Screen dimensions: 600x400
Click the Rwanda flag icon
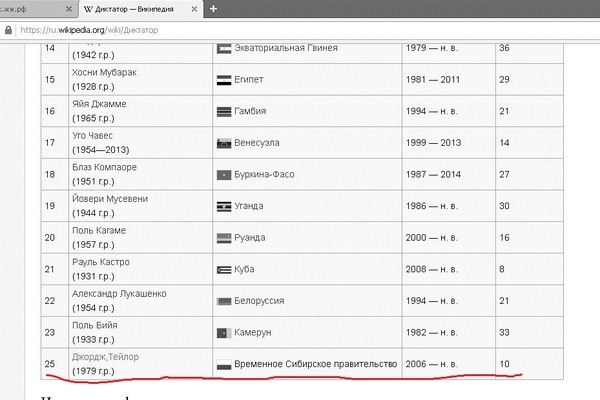pyautogui.click(x=224, y=238)
